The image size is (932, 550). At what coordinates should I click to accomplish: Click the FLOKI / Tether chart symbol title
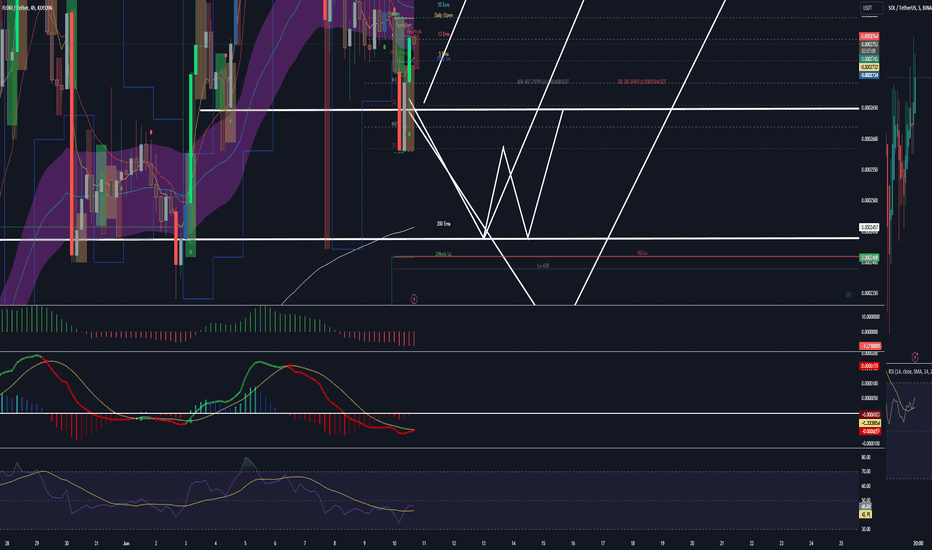[27, 8]
